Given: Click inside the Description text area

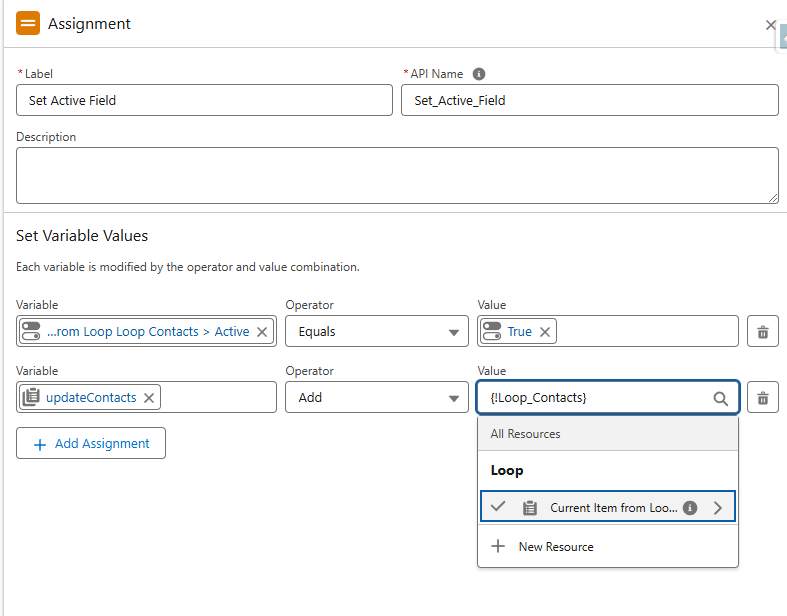Looking at the screenshot, I should [397, 175].
